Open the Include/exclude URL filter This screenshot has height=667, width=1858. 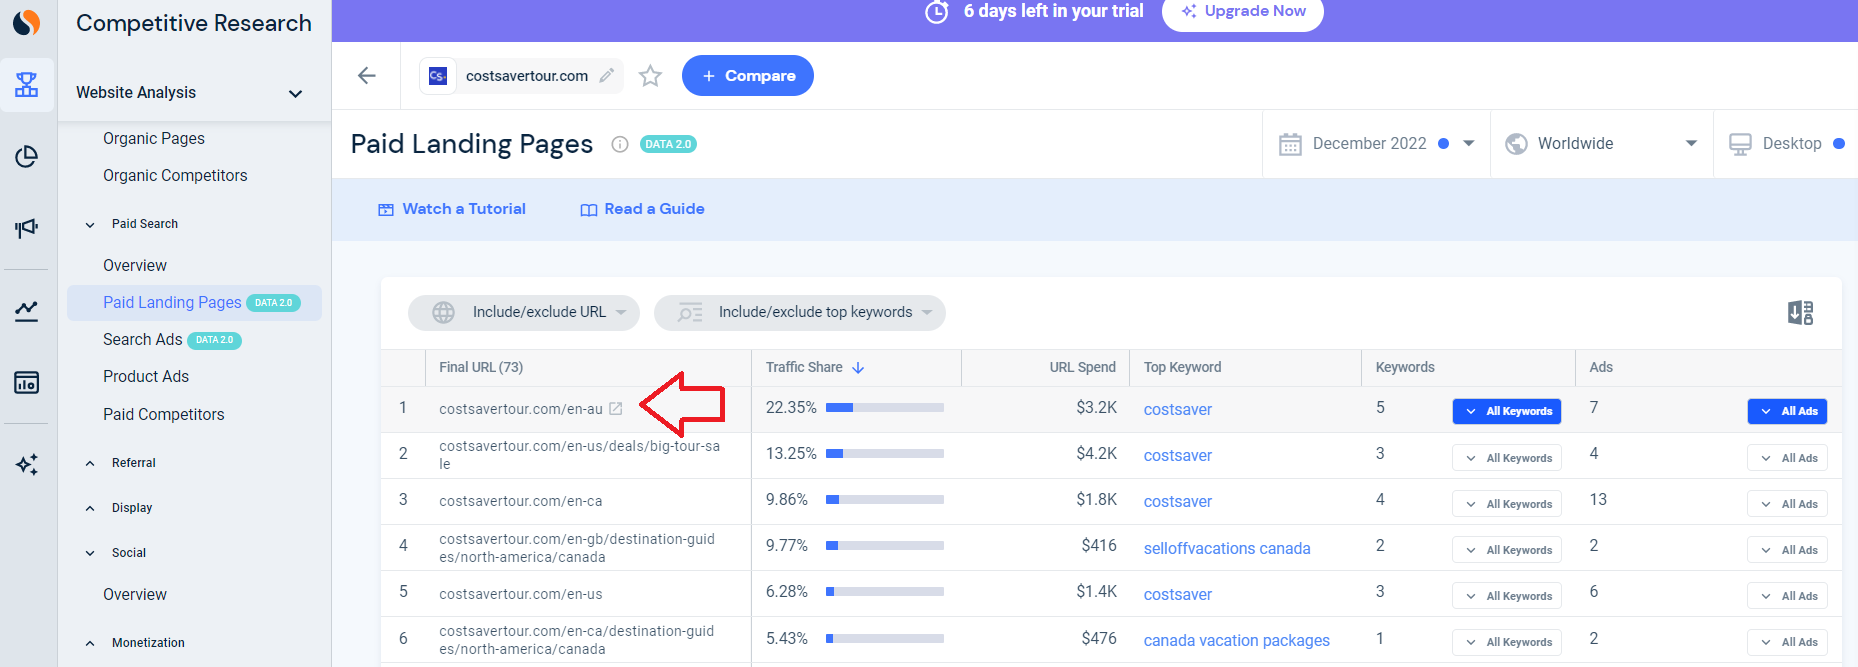point(524,313)
